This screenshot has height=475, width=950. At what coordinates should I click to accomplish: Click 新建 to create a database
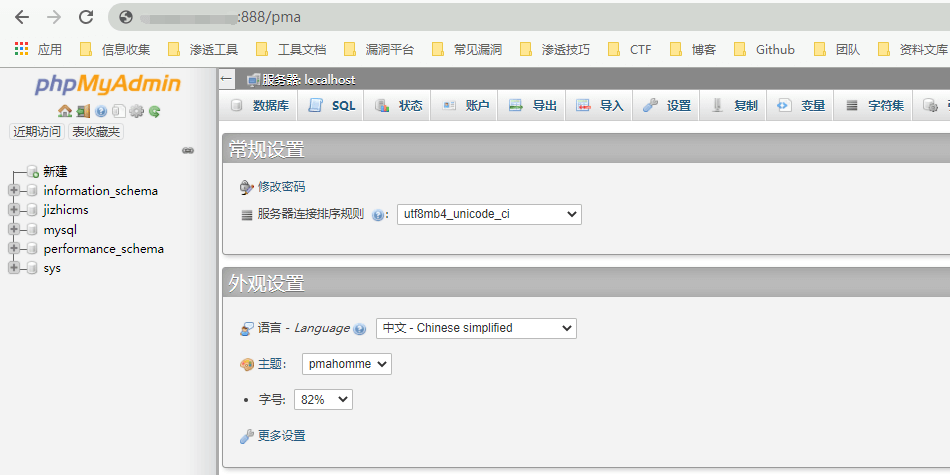[55, 172]
